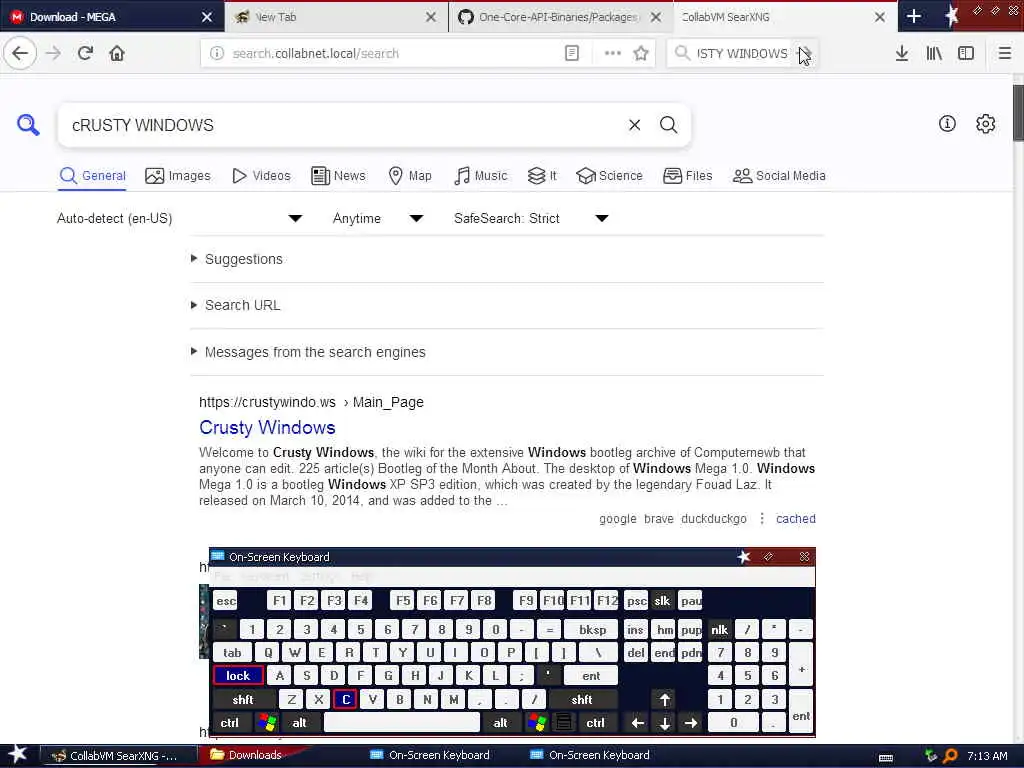Open the Auto-detect language dropdown
Viewport: 1024px width, 768px height.
click(x=180, y=218)
